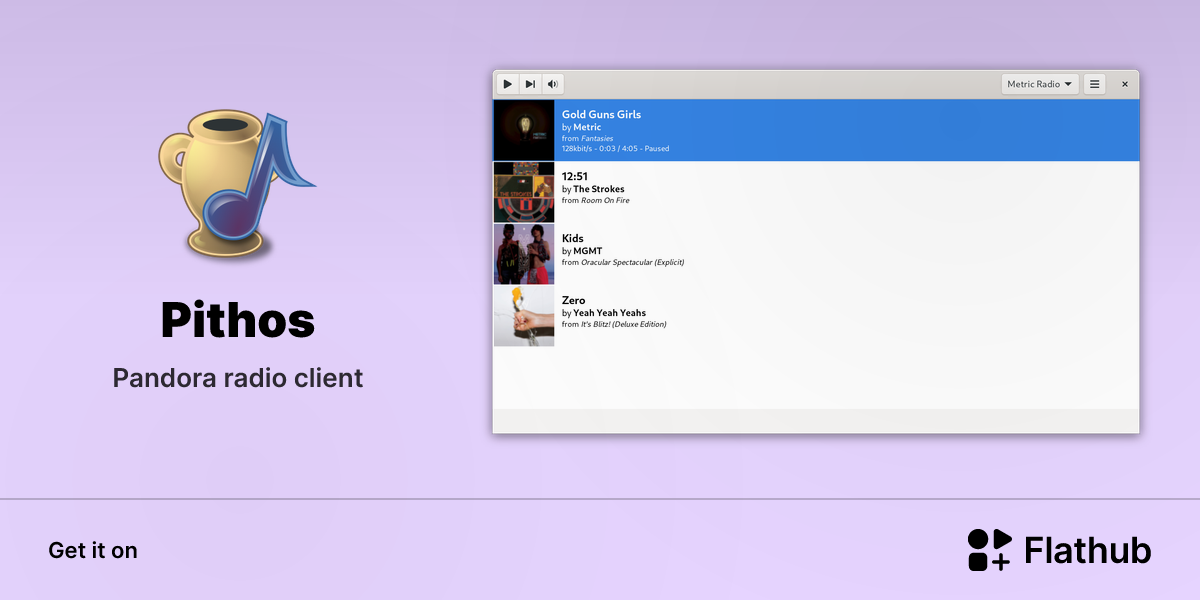Open the volume speaker control
Image resolution: width=1200 pixels, height=600 pixels.
552,84
